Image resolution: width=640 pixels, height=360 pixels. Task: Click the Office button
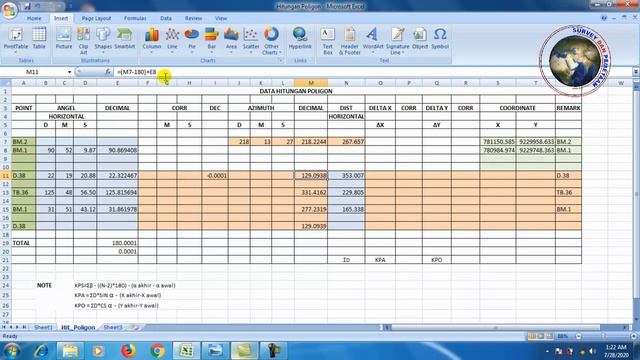coord(9,10)
